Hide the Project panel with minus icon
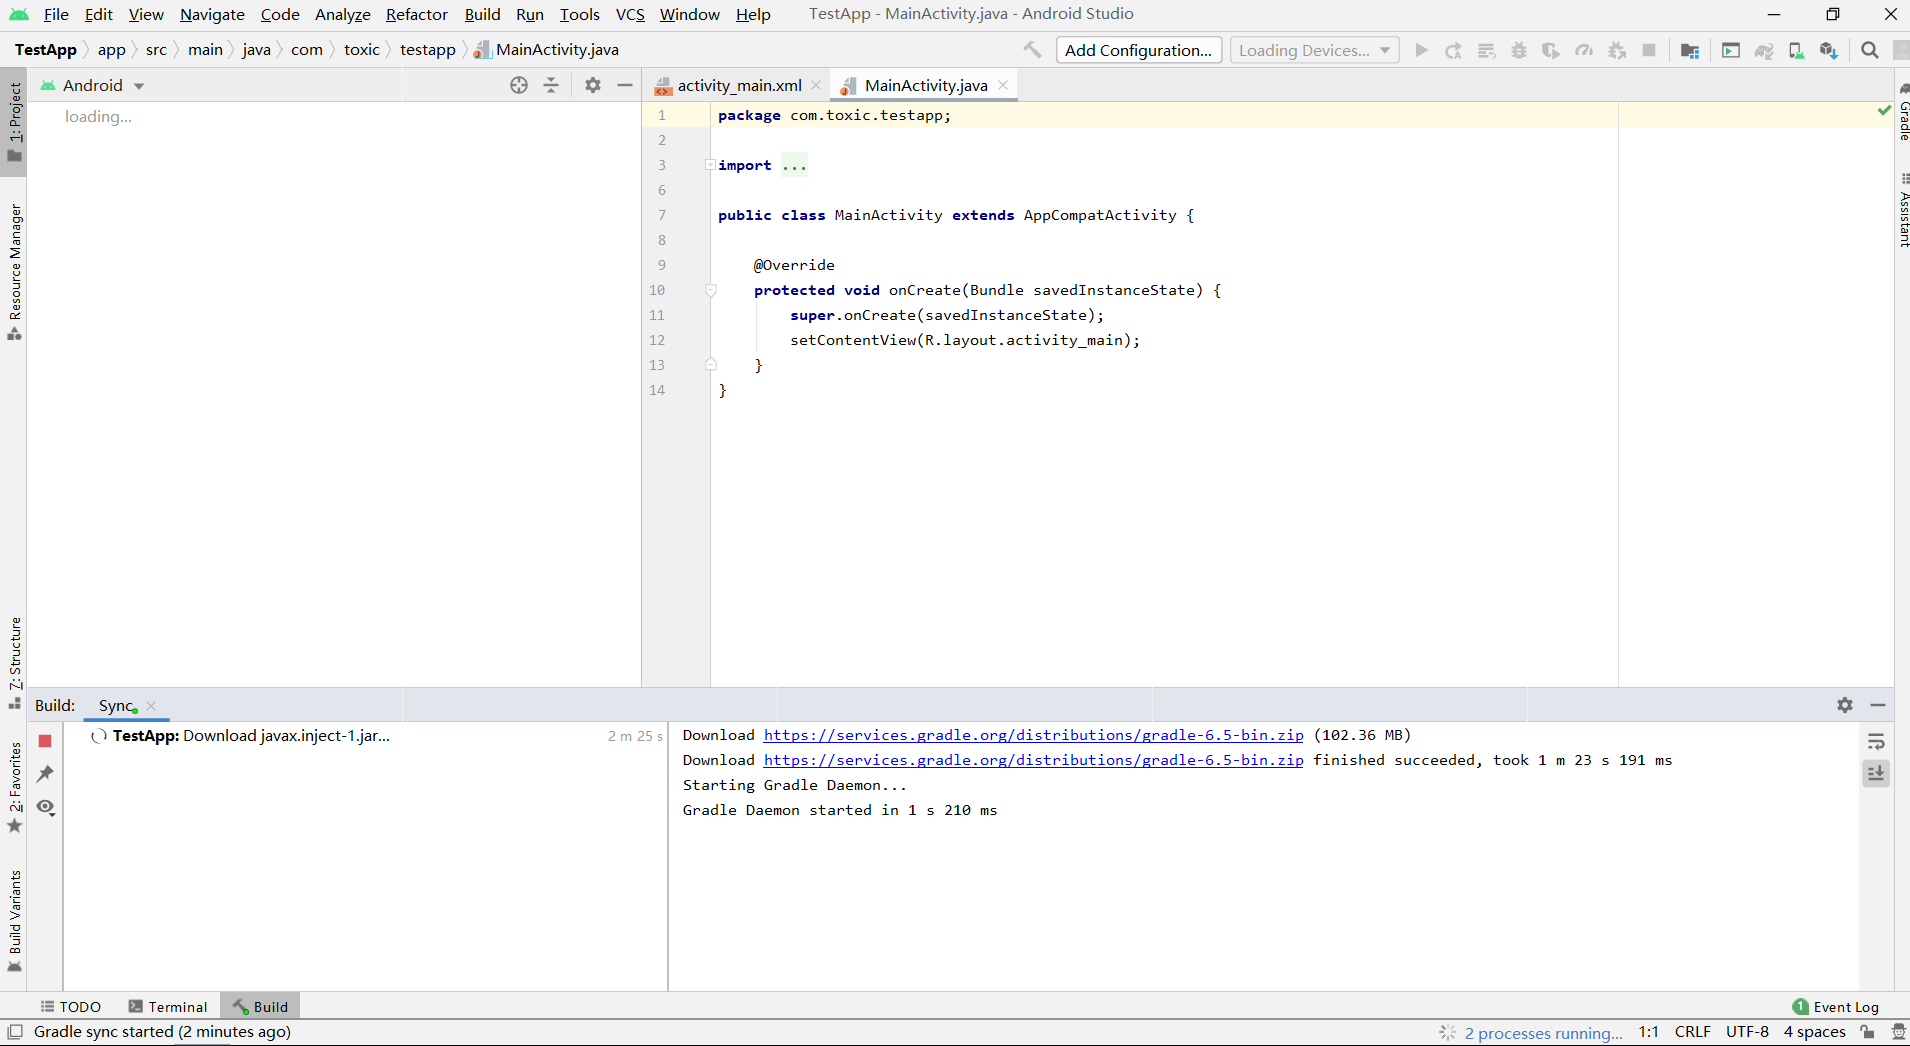The width and height of the screenshot is (1910, 1046). point(625,85)
